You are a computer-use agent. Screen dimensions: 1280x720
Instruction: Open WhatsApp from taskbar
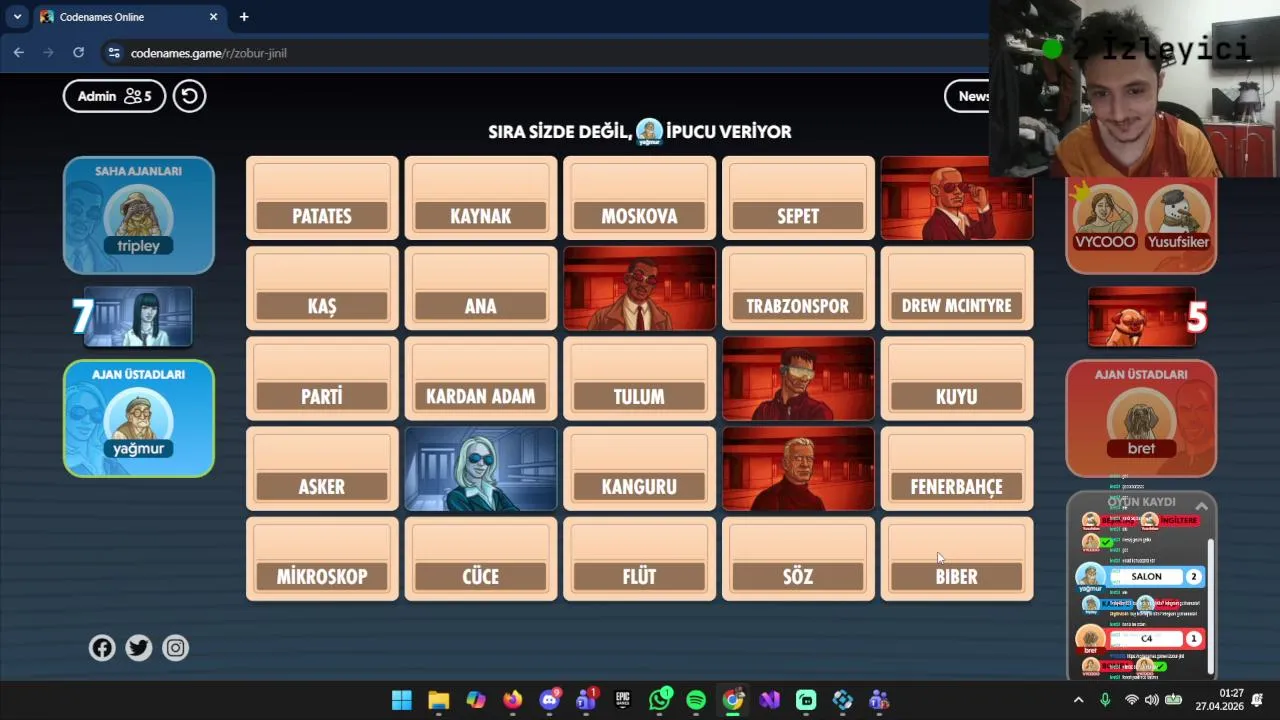[x=659, y=700]
